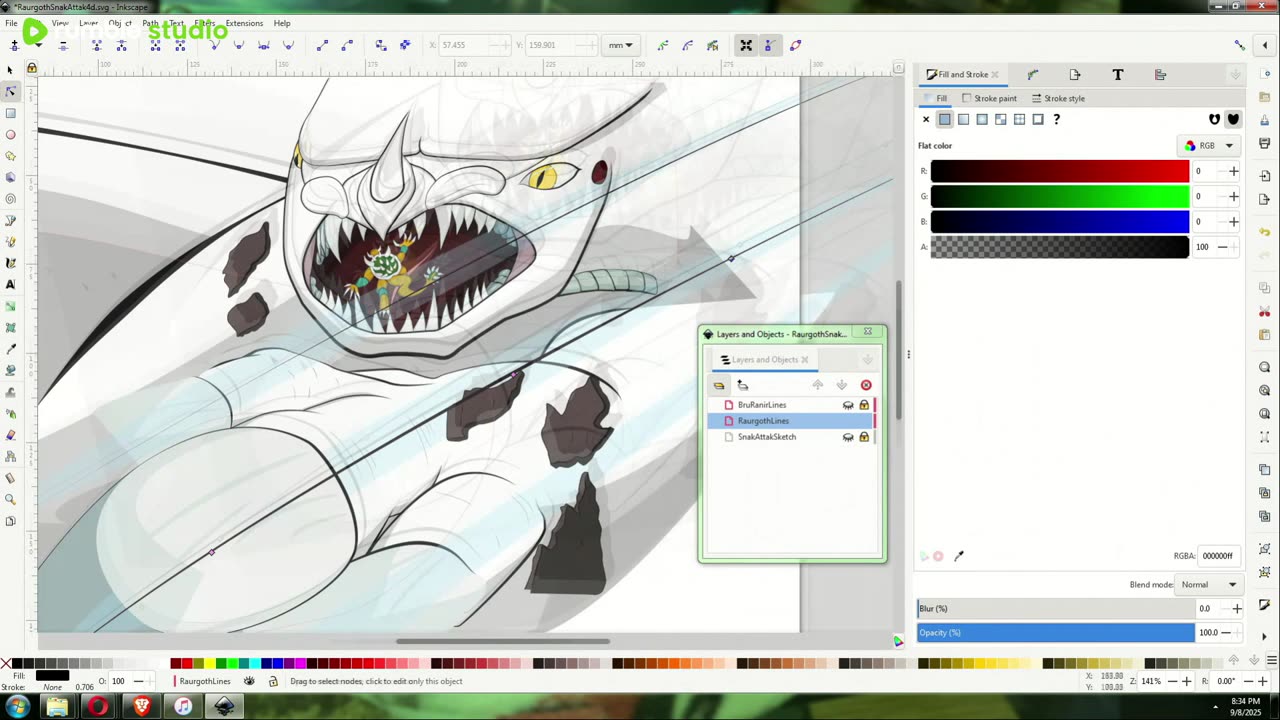The height and width of the screenshot is (720, 1280).
Task: Toggle lock on BruRanirLines layer
Action: point(864,405)
